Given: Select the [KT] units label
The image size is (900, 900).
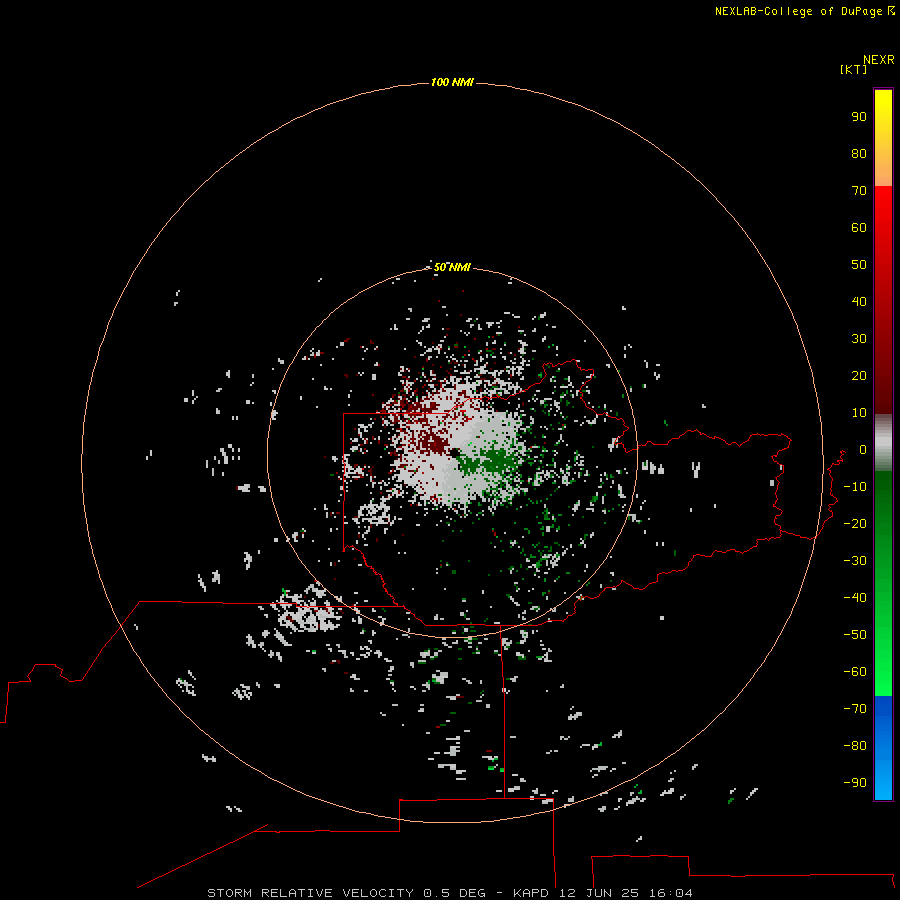Looking at the screenshot, I should tap(853, 69).
